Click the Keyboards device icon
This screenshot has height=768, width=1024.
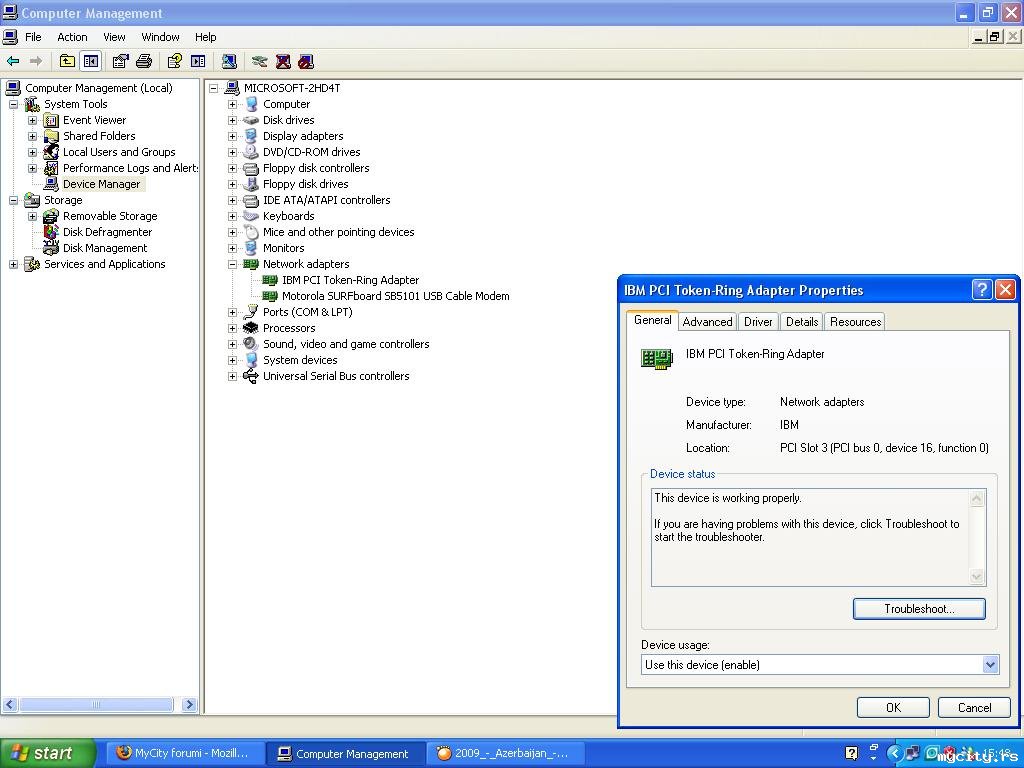tap(251, 216)
